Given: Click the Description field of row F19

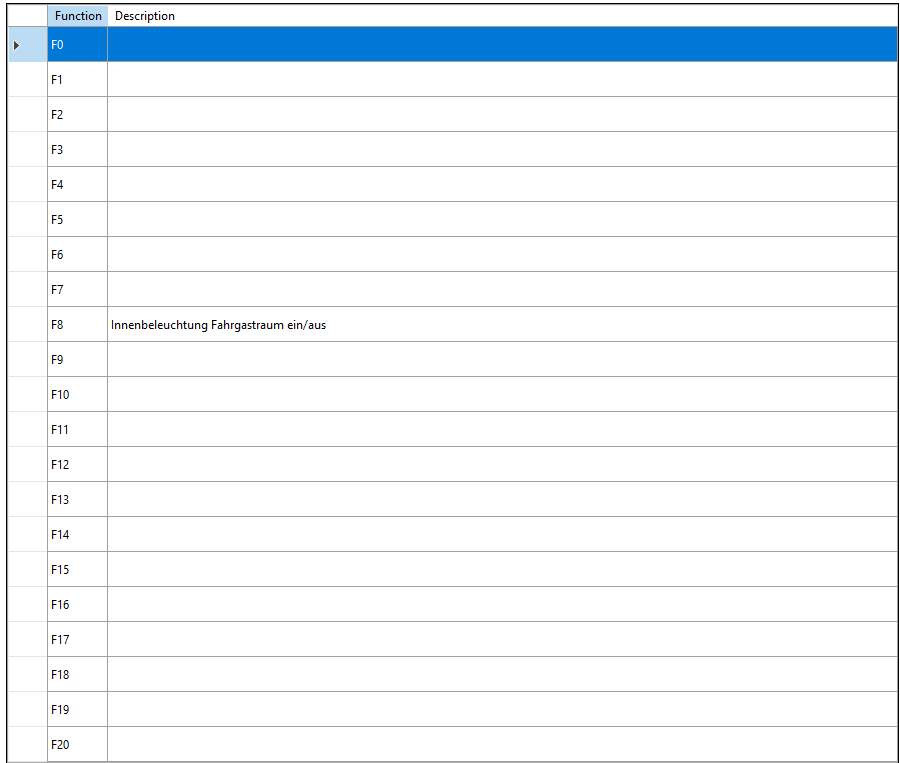Looking at the screenshot, I should click(500, 710).
